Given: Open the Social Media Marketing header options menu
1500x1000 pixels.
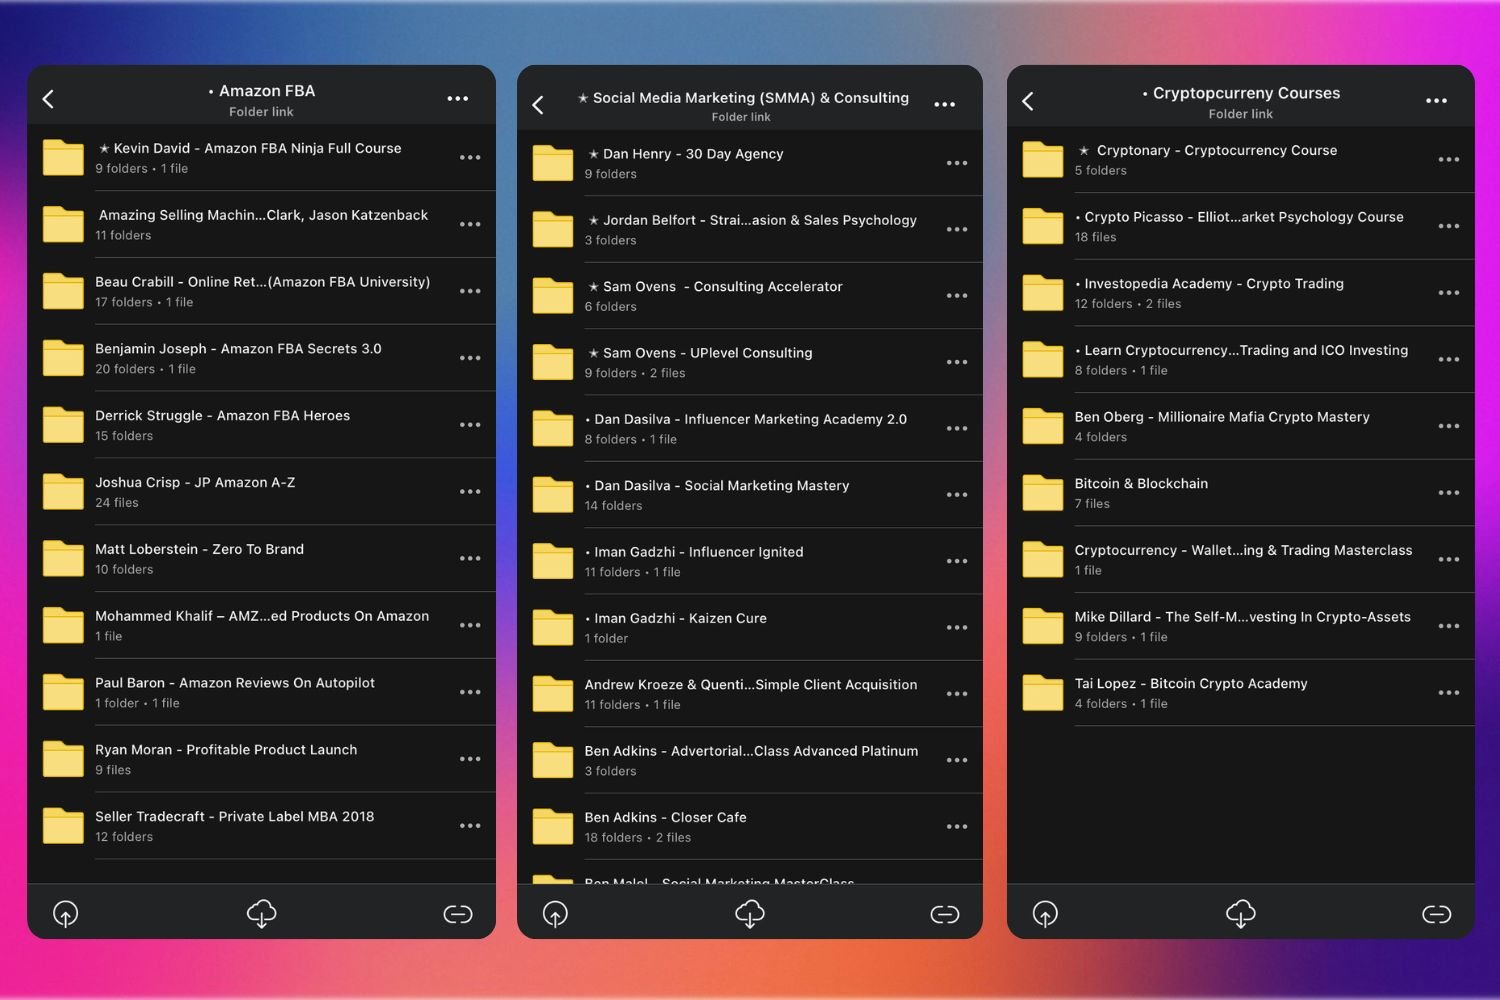Looking at the screenshot, I should point(945,105).
